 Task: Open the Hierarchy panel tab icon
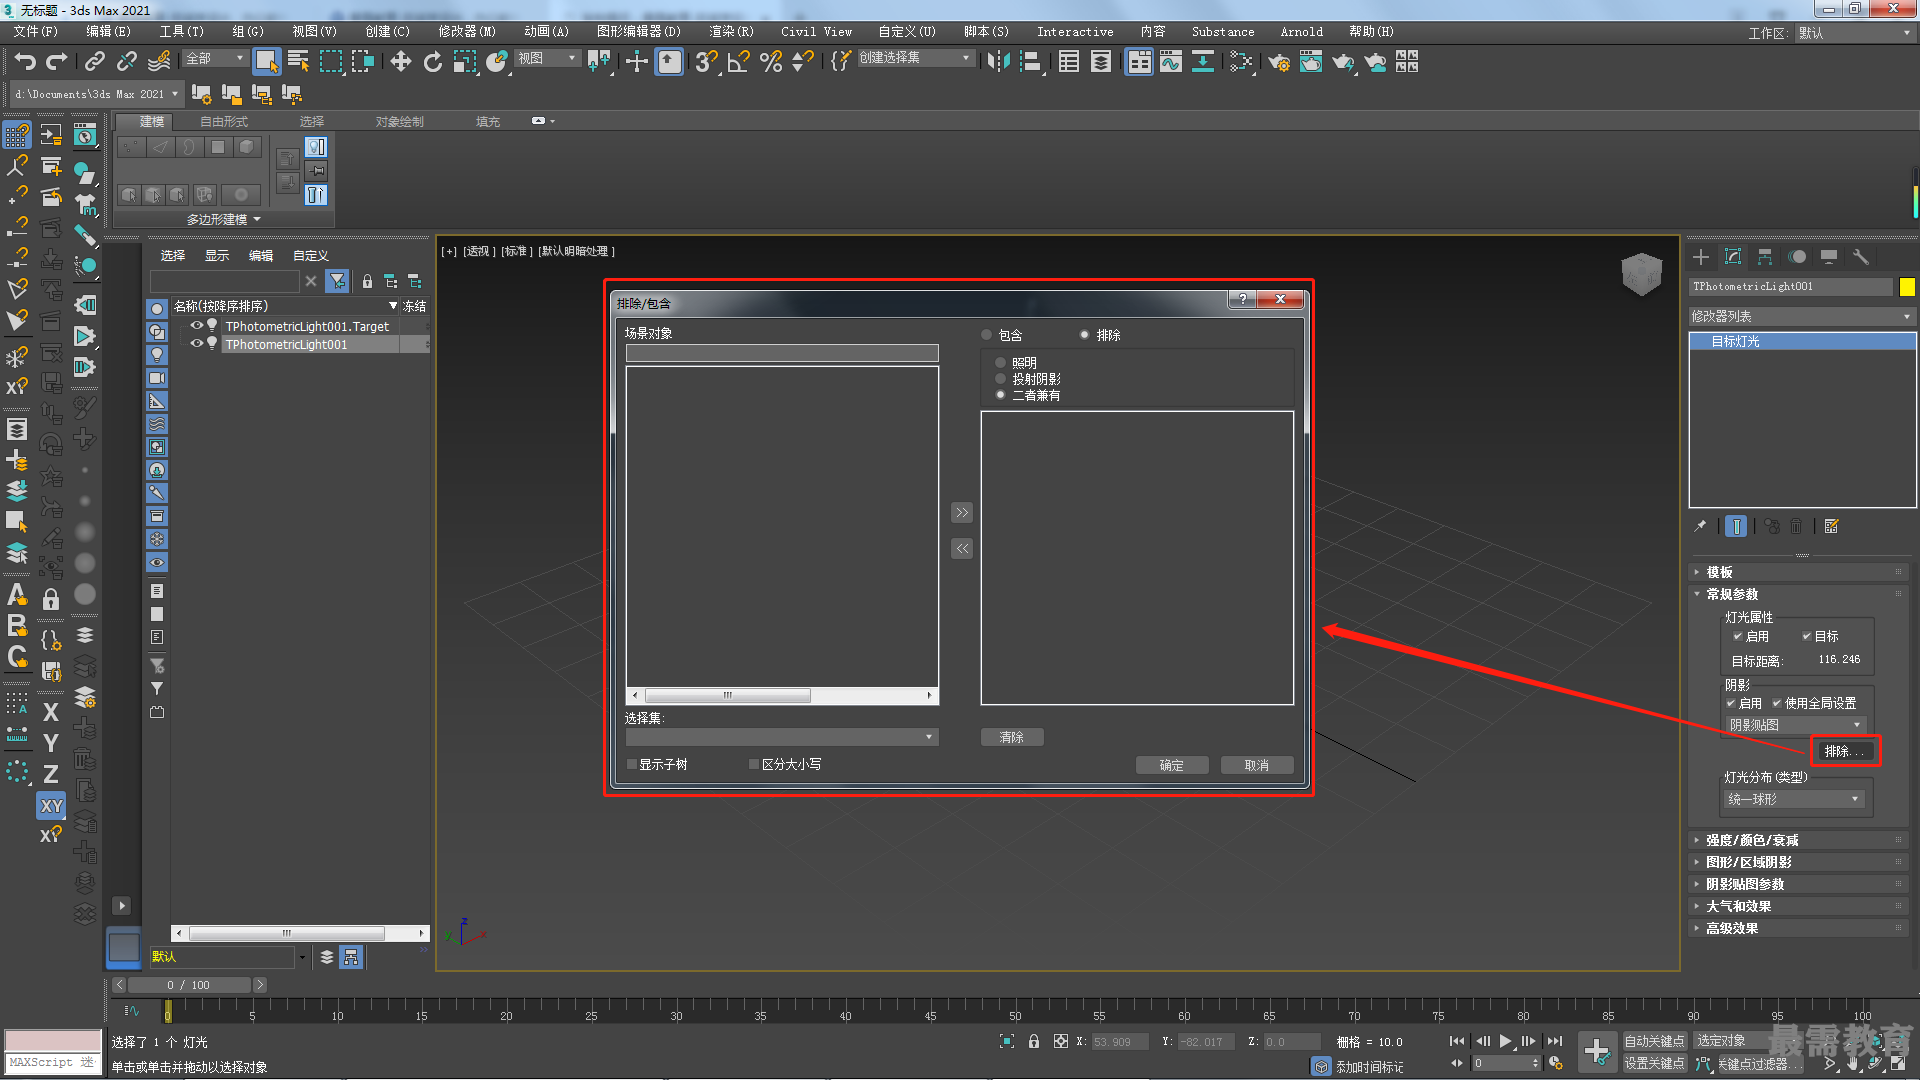(1765, 257)
